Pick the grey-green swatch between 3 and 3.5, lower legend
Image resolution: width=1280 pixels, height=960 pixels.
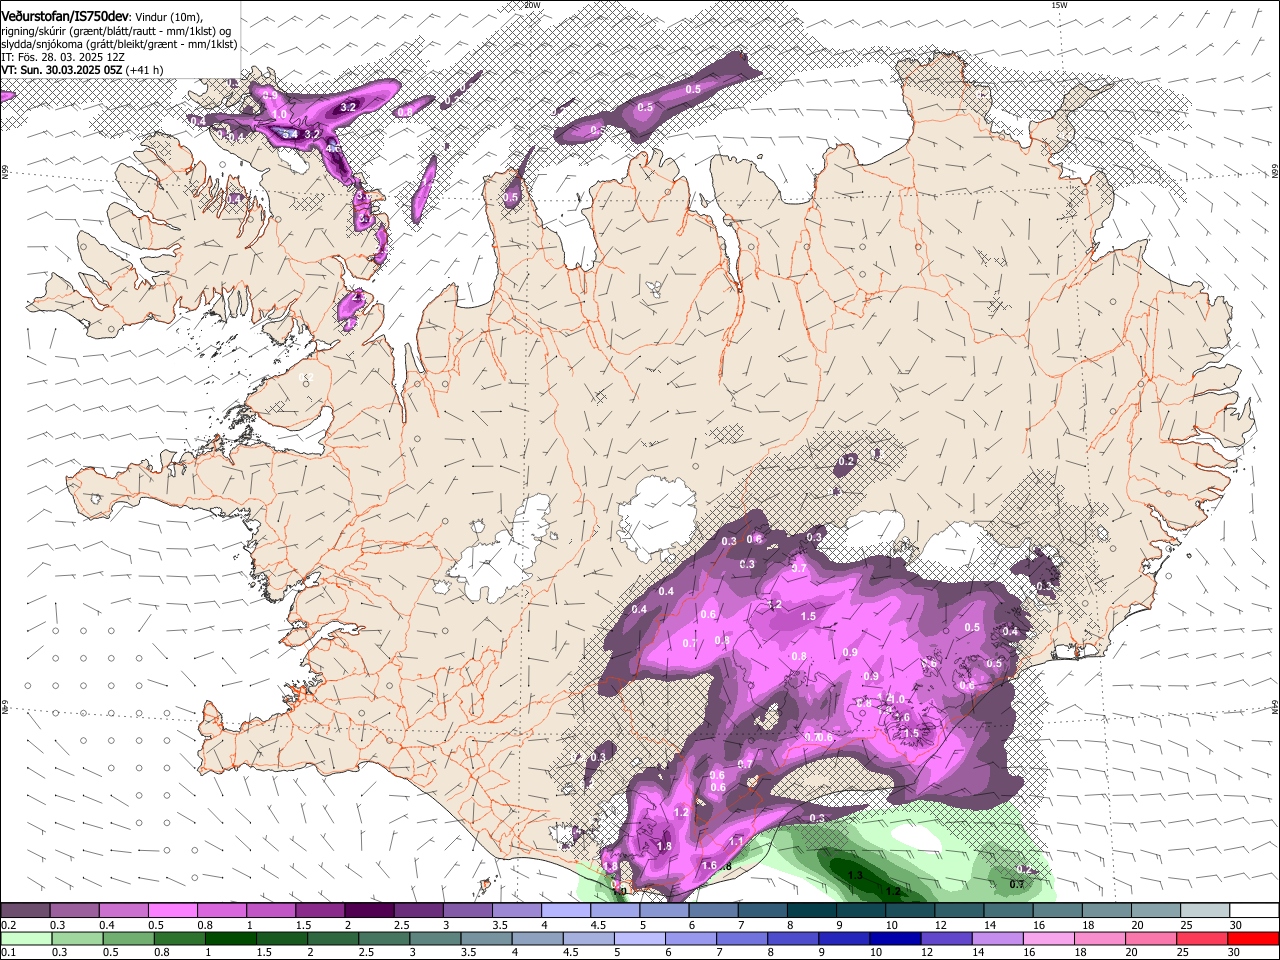(x=435, y=939)
